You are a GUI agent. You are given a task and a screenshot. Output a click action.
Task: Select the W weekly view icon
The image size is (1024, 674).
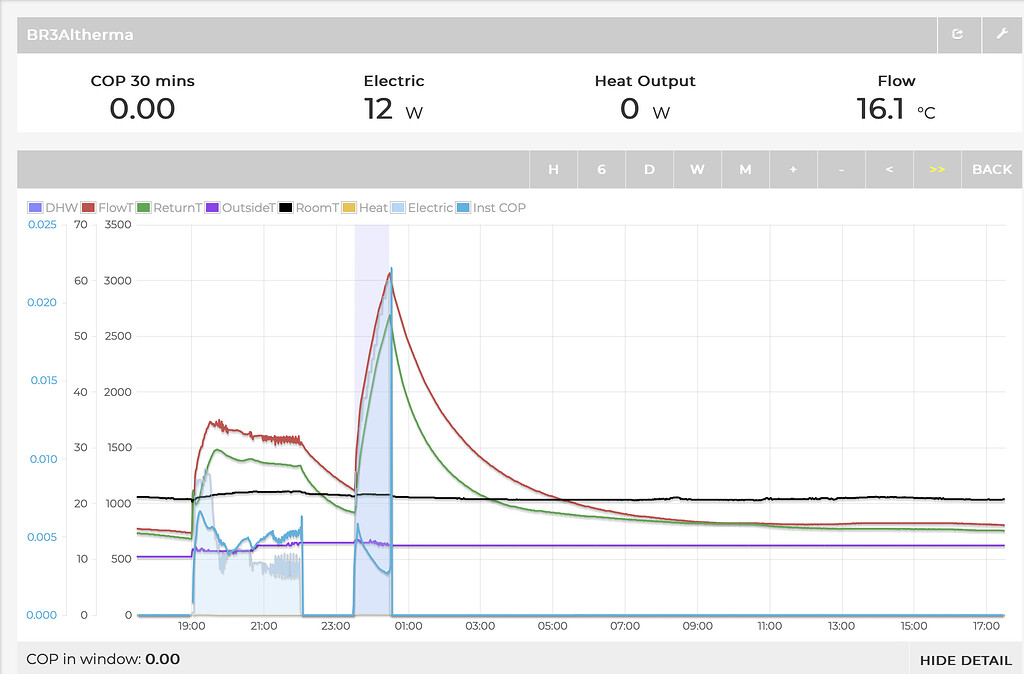[697, 169]
